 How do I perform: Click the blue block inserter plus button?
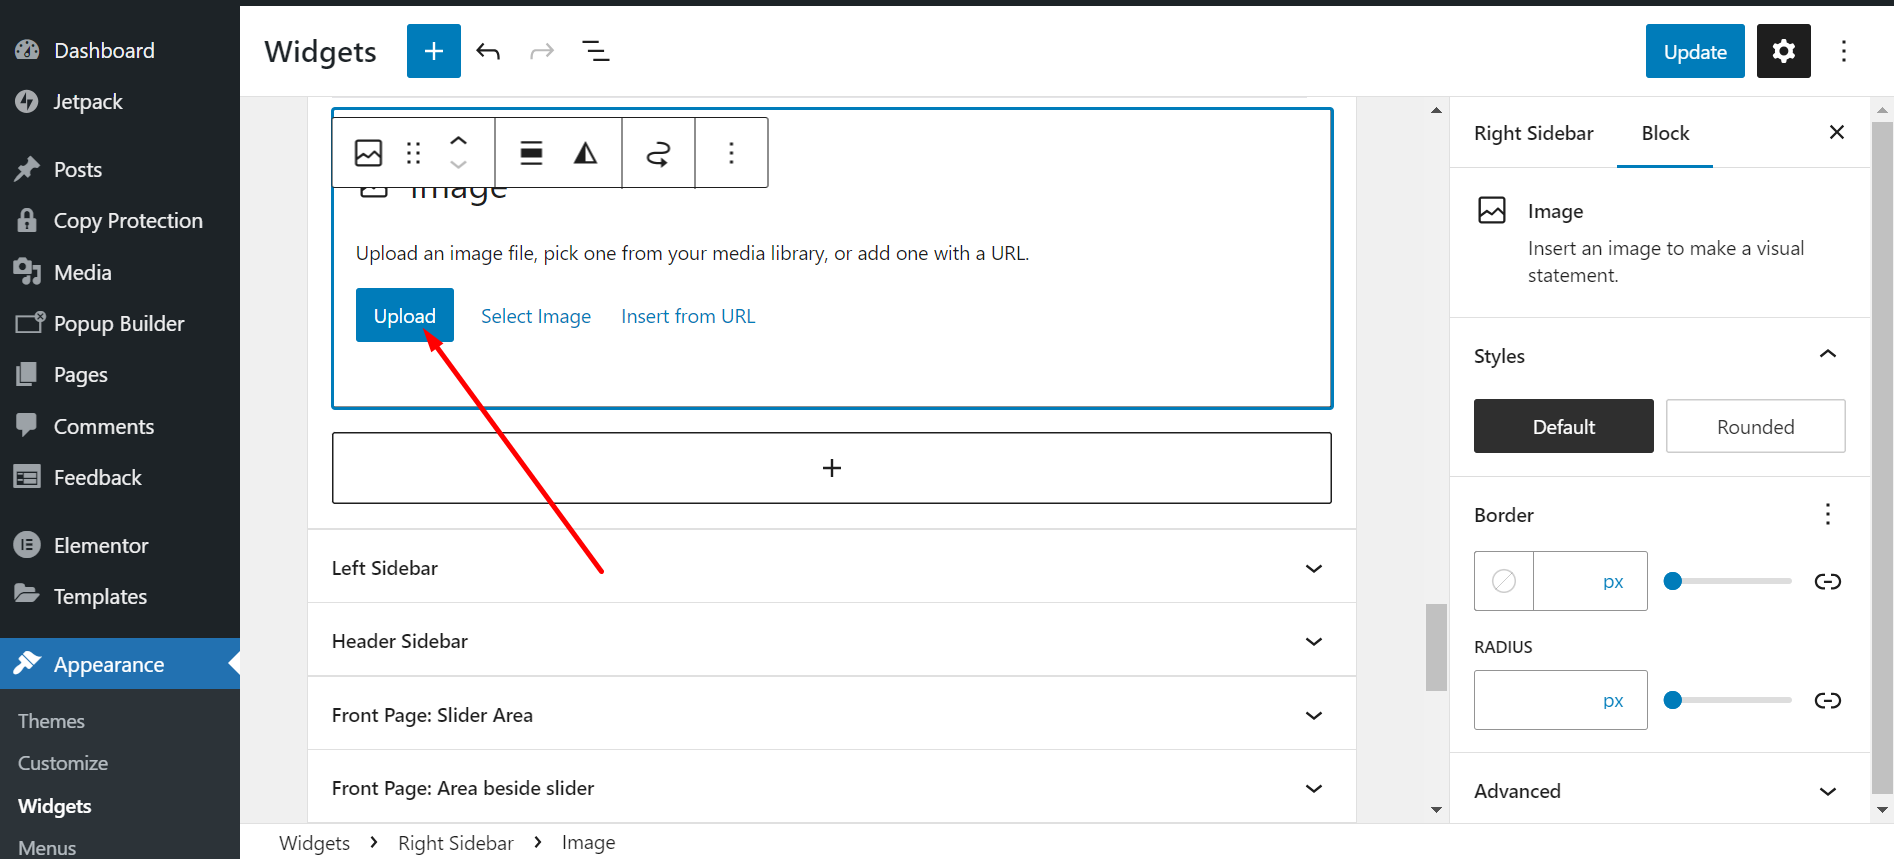tap(433, 51)
